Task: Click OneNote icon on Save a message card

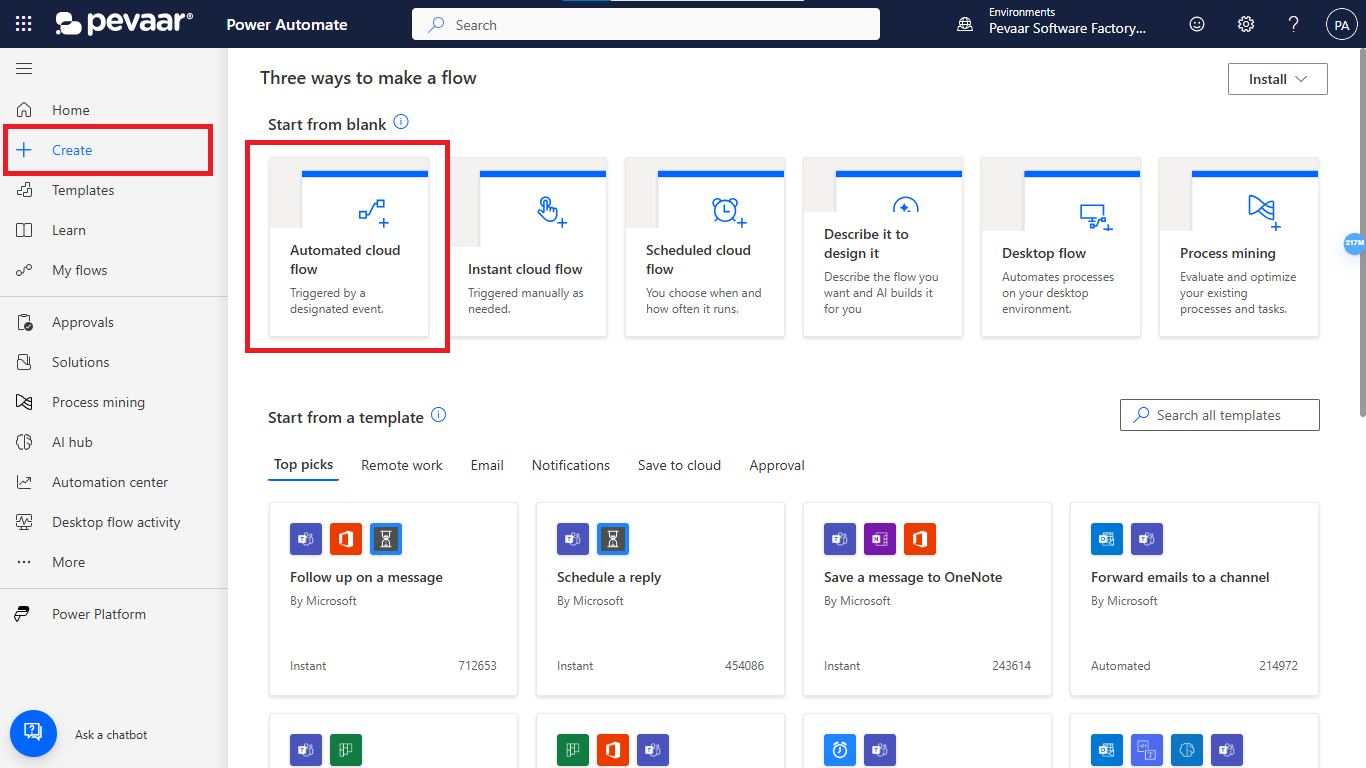Action: [x=880, y=539]
